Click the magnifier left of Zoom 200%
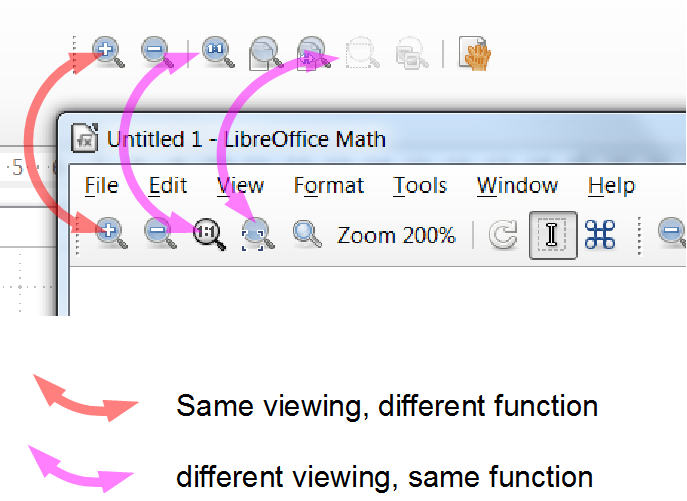 coord(307,236)
